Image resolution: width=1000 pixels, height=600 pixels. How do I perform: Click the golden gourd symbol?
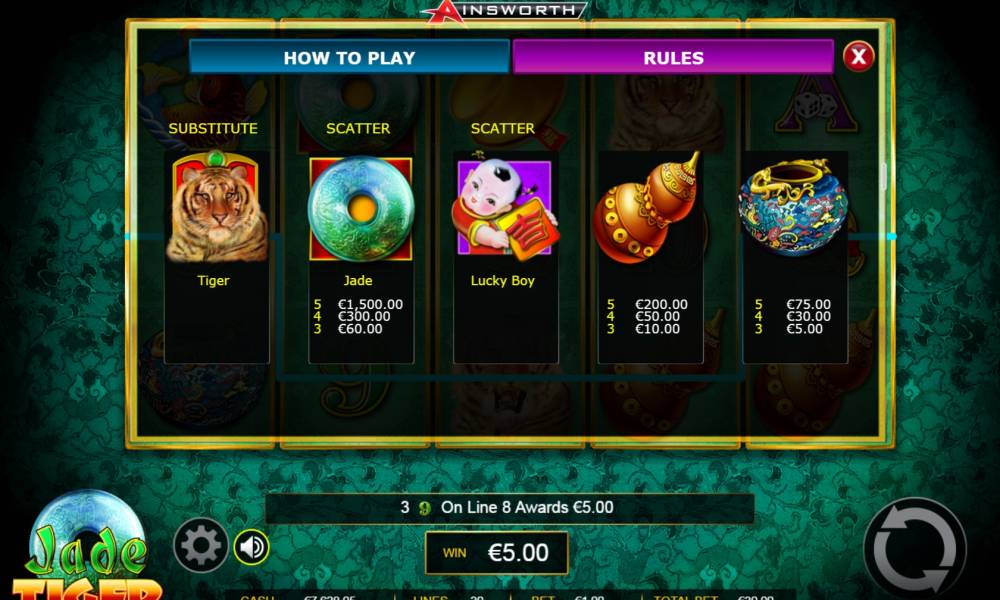[x=647, y=208]
